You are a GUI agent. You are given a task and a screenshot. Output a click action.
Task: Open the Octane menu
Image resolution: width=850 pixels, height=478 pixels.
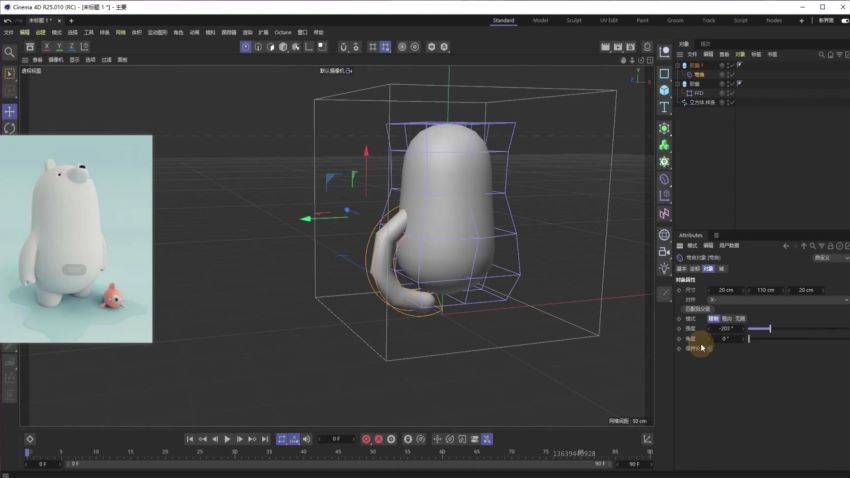coord(282,33)
